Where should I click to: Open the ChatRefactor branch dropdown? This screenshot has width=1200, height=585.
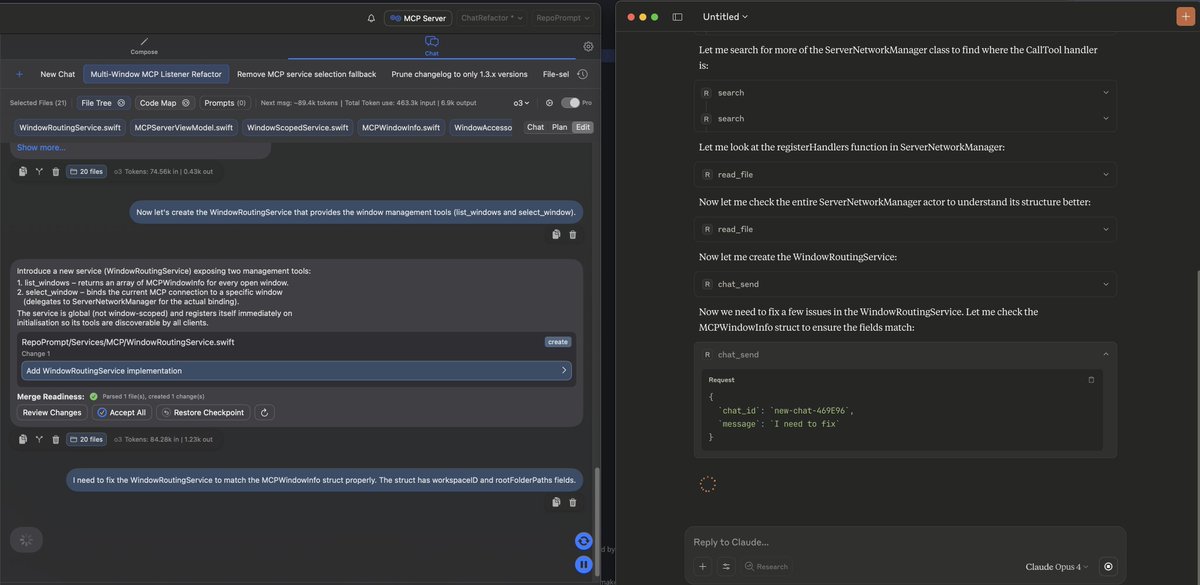(491, 18)
